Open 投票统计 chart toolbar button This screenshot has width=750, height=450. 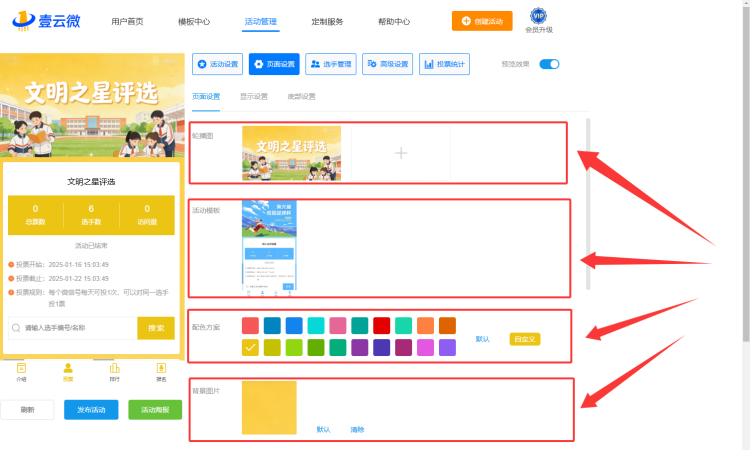(444, 64)
